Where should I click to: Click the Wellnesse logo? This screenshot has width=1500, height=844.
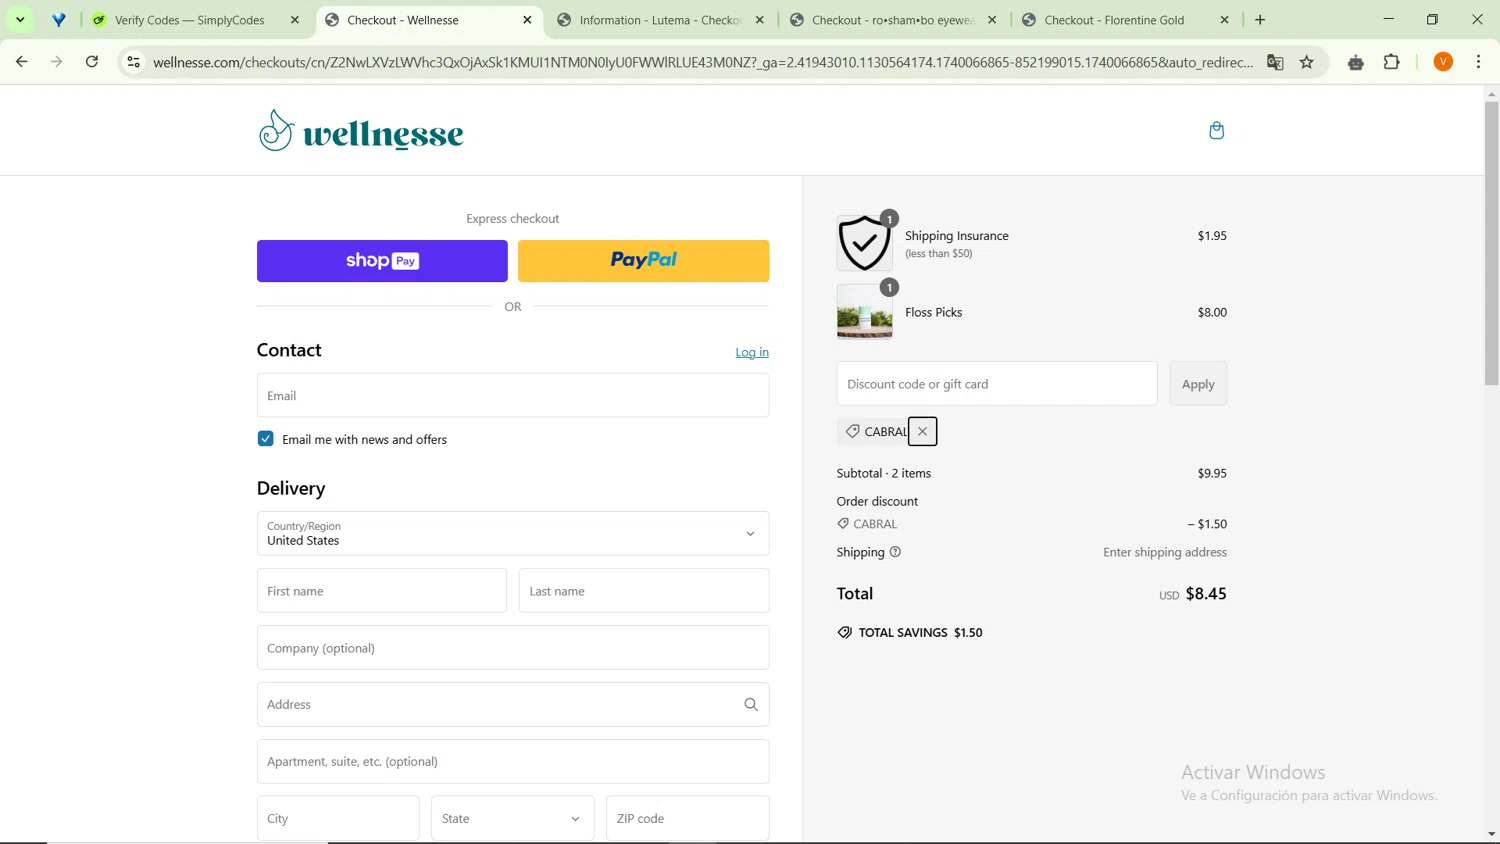pos(361,131)
